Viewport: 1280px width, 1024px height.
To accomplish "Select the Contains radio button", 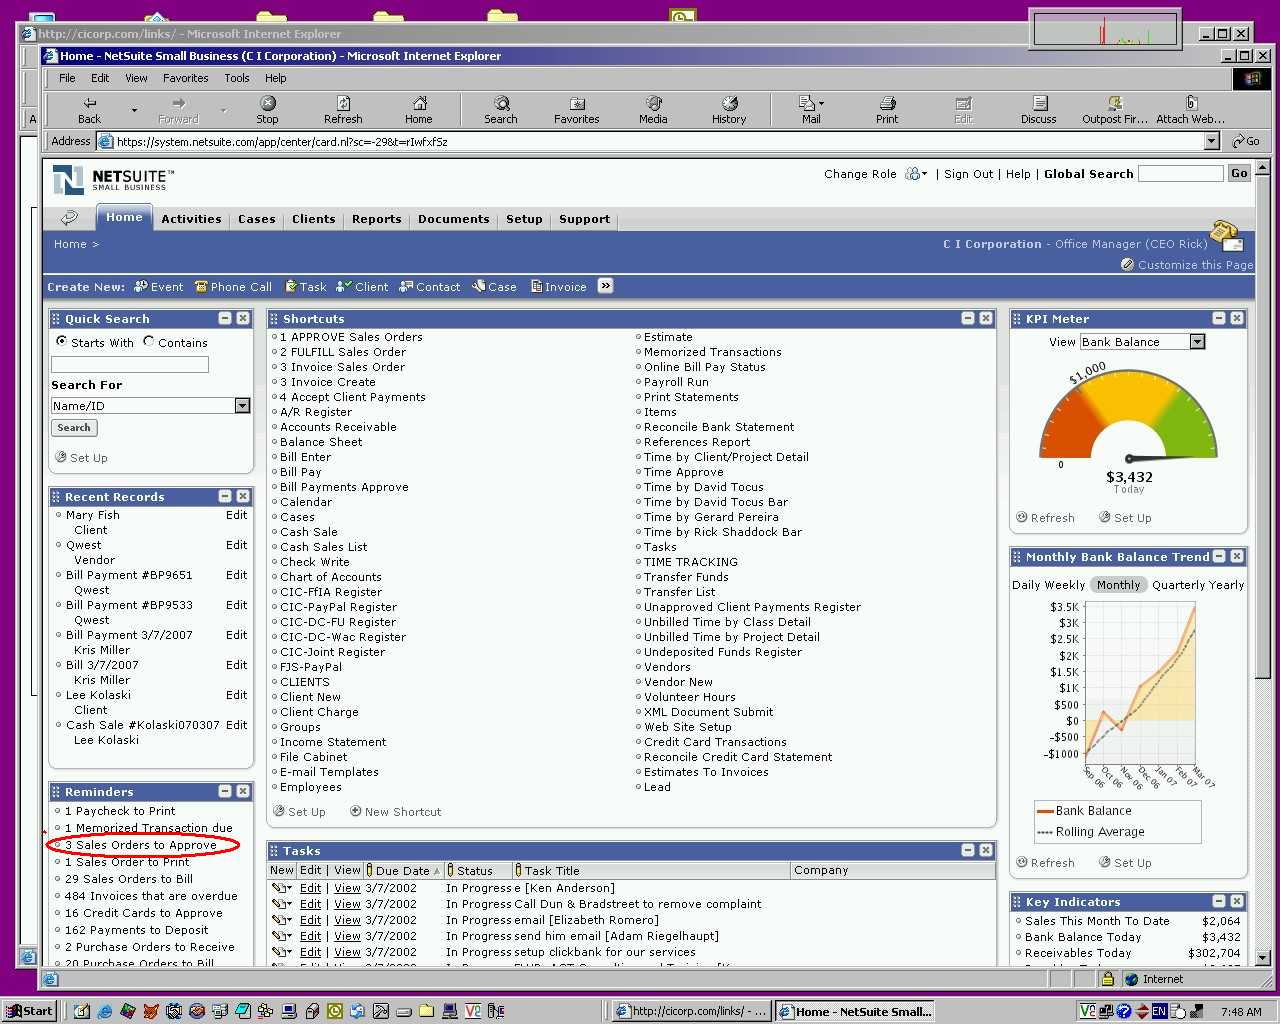I will pyautogui.click(x=149, y=342).
